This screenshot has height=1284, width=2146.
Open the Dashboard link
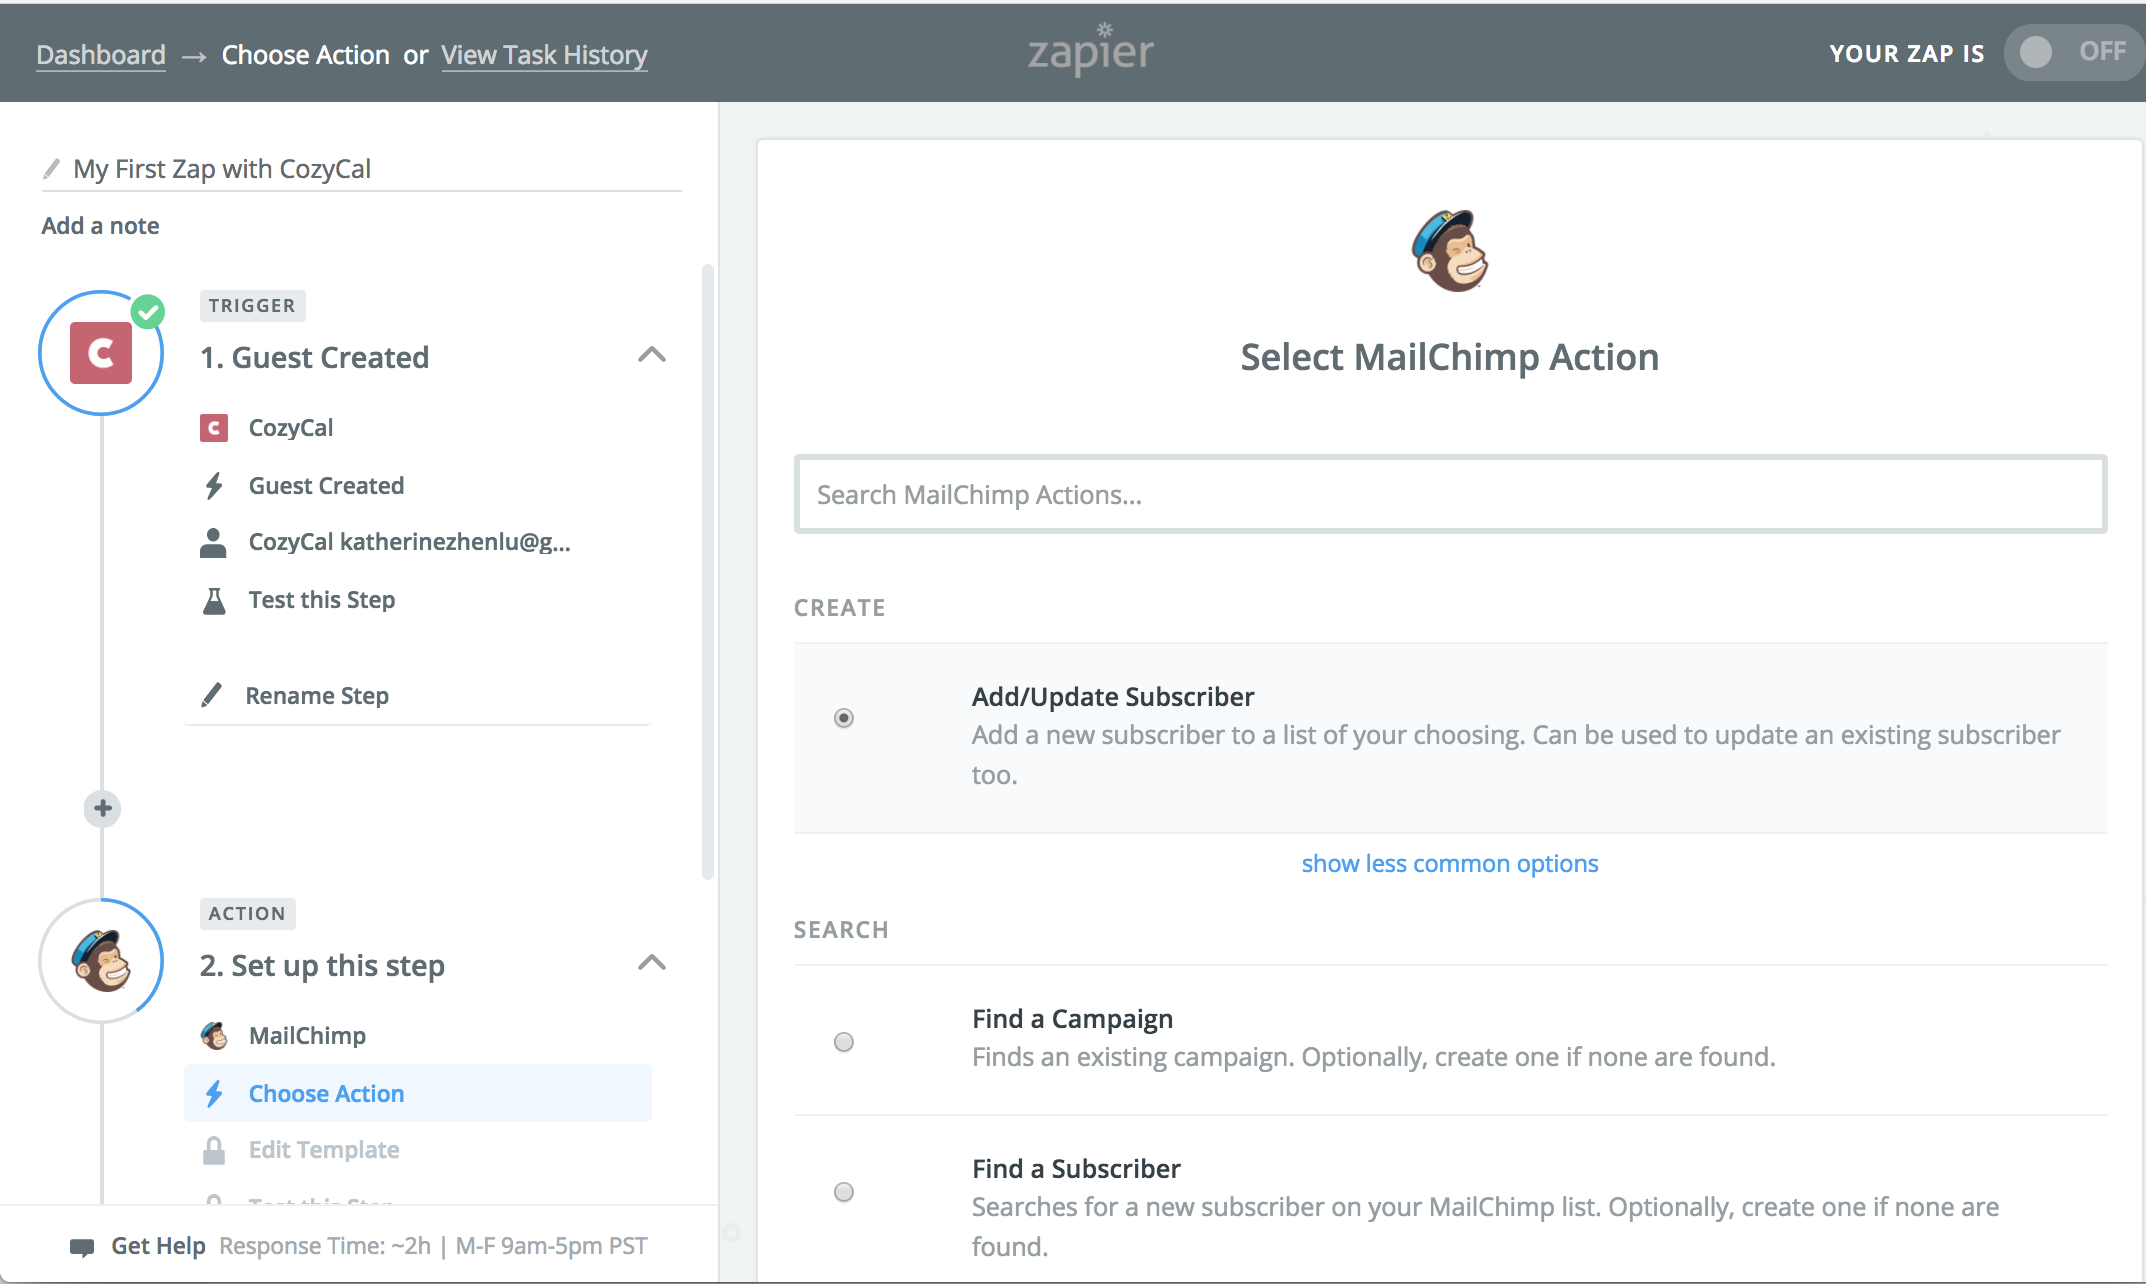tap(101, 55)
